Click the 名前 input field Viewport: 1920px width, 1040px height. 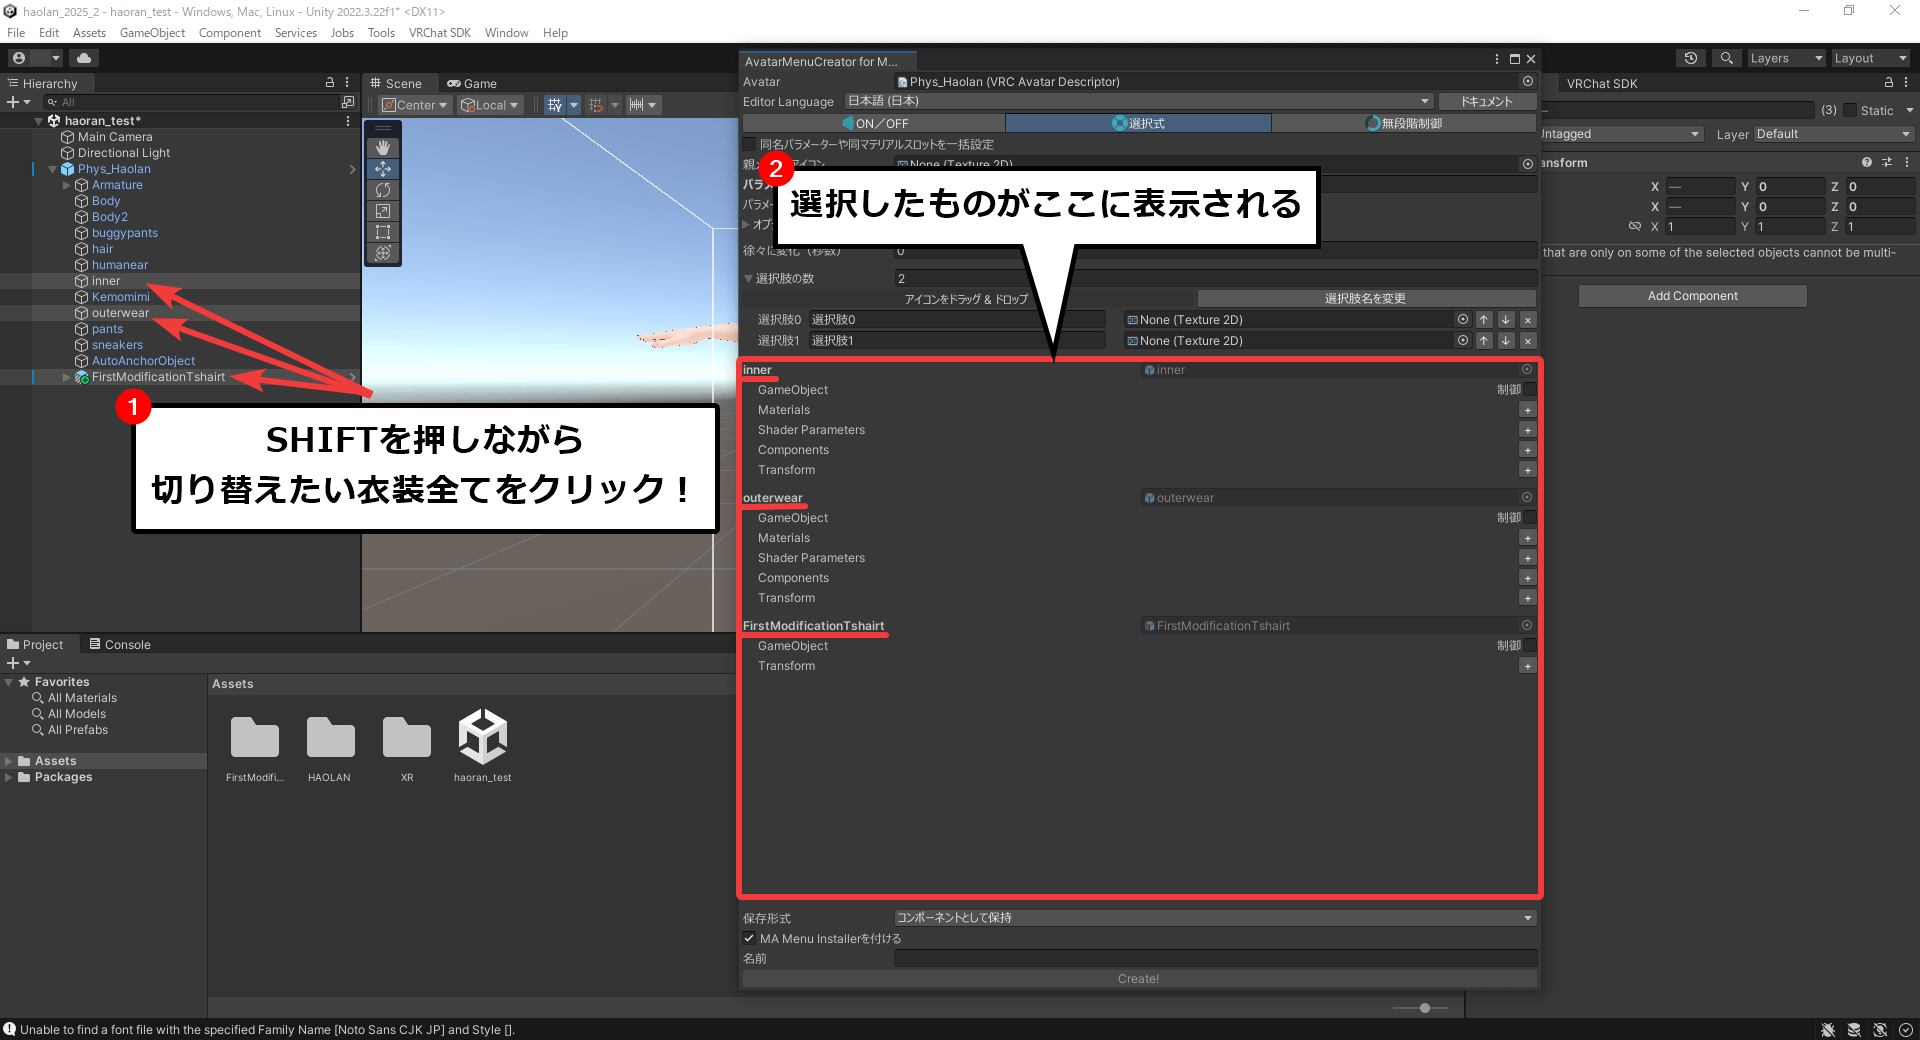click(1215, 958)
